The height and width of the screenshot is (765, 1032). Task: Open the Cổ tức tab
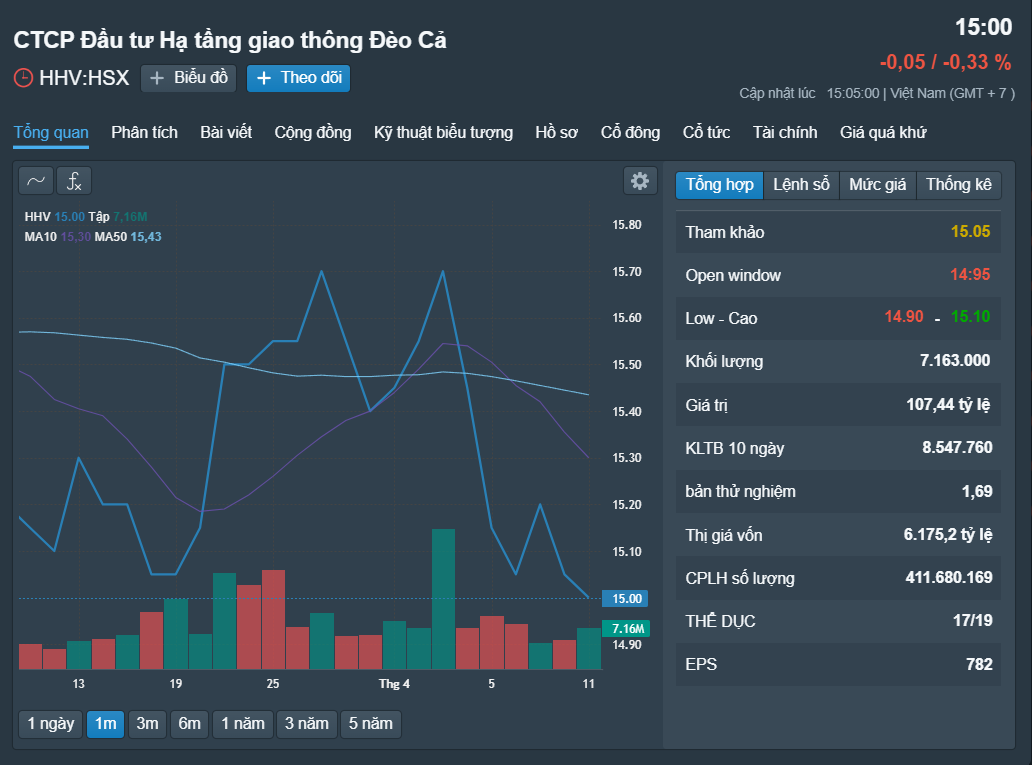(706, 132)
